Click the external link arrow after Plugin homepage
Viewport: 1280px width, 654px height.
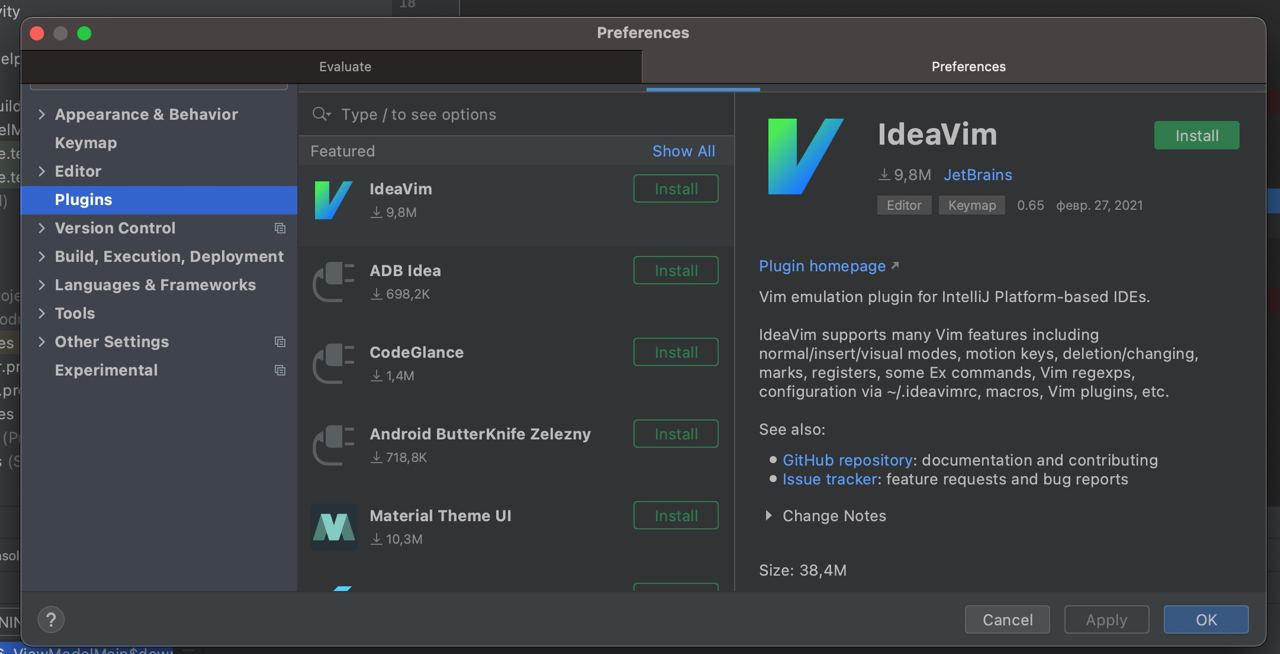(895, 266)
